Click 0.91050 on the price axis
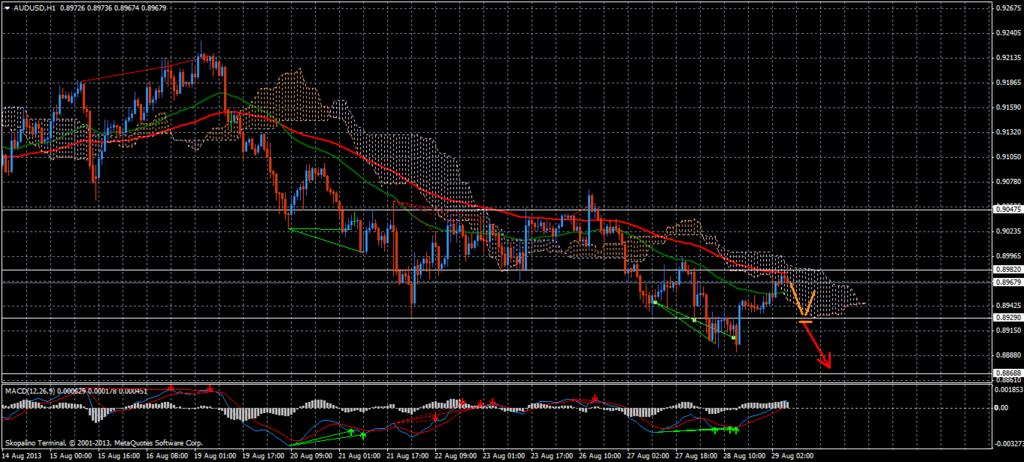 (1007, 157)
